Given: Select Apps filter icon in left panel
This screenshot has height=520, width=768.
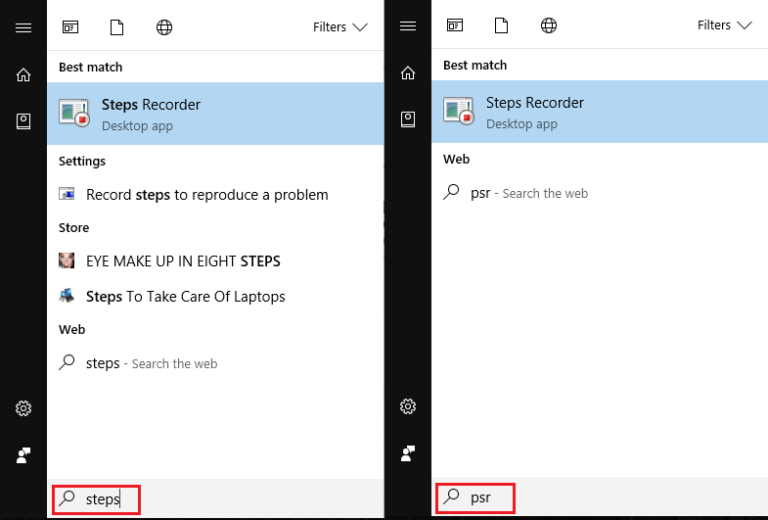Looking at the screenshot, I should click(x=71, y=27).
